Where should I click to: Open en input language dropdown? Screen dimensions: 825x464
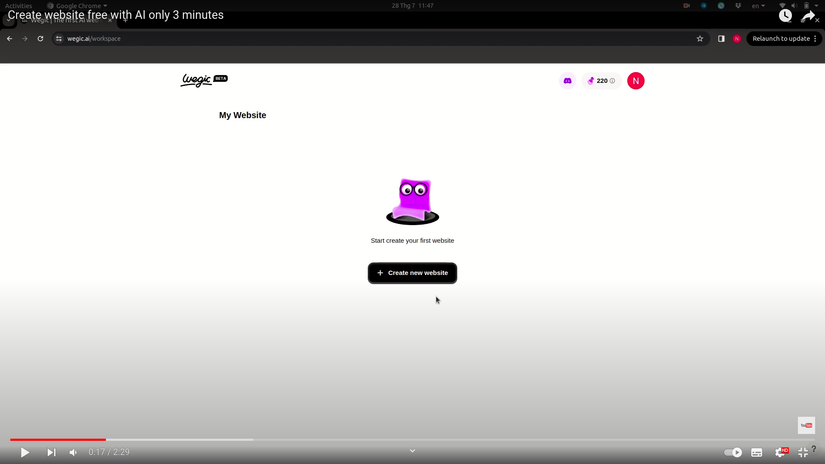(x=758, y=5)
